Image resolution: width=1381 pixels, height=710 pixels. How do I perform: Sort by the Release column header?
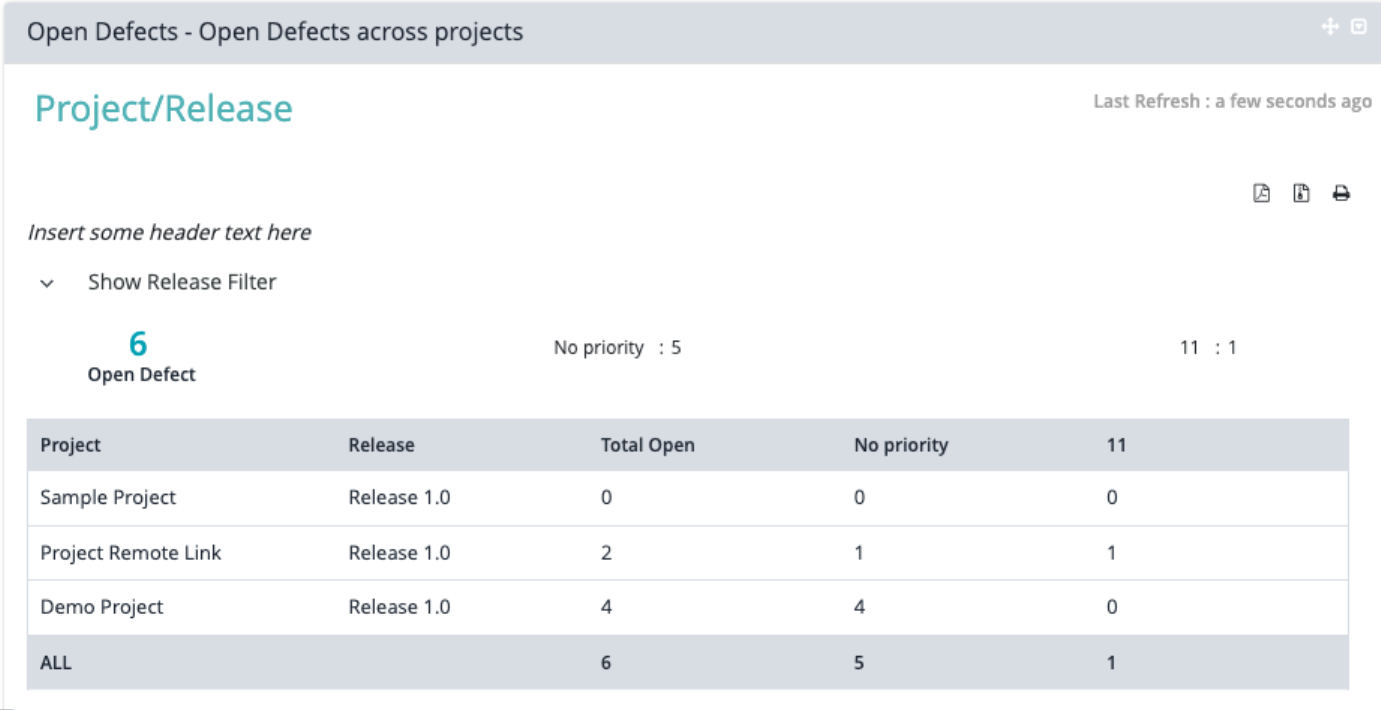(x=381, y=445)
